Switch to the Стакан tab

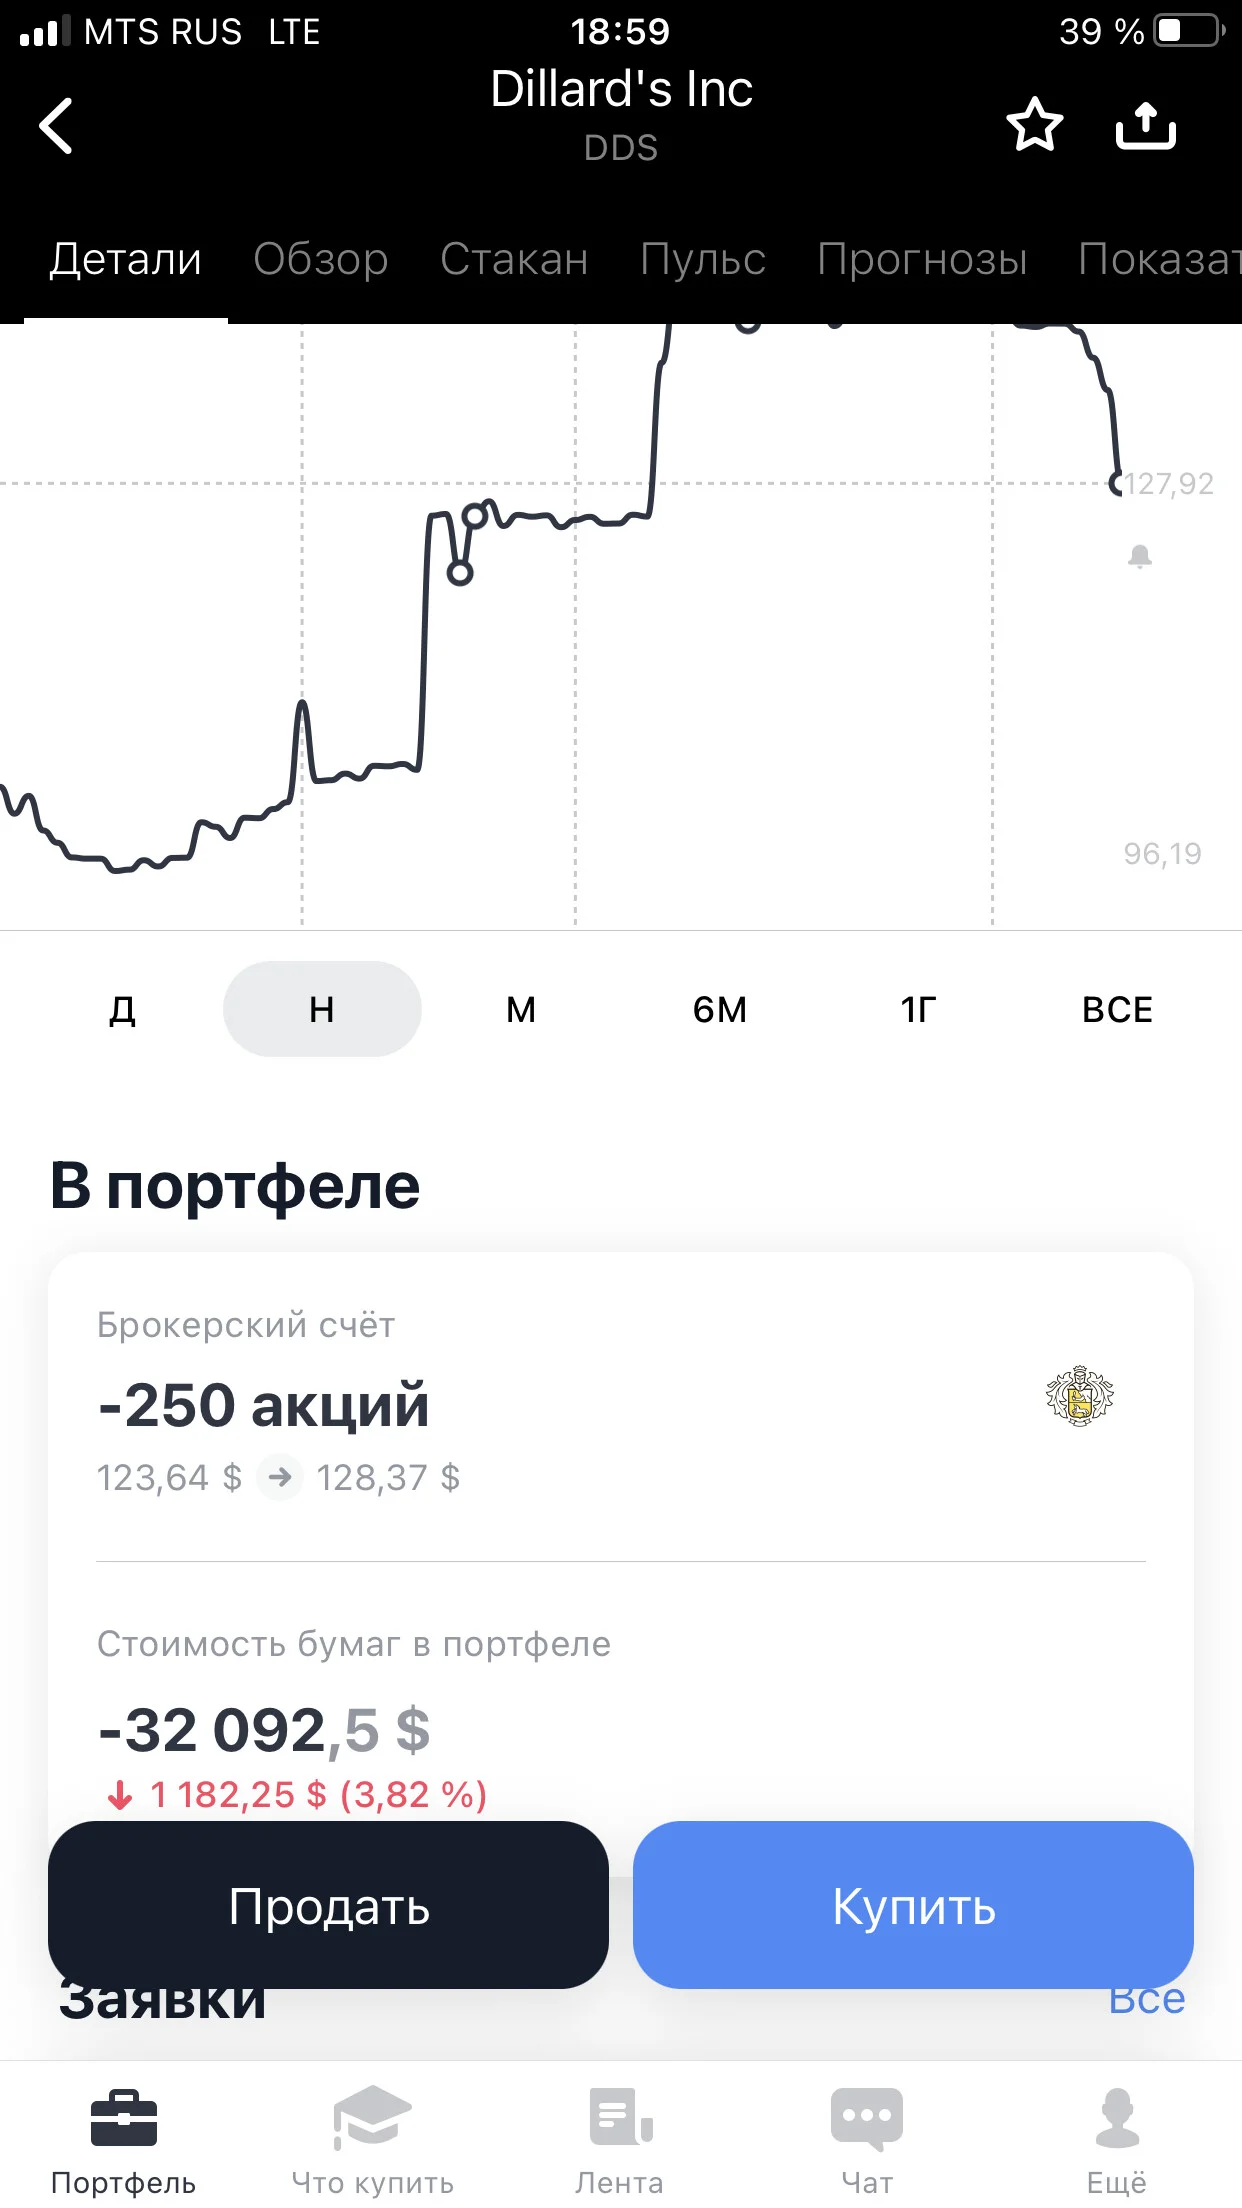pyautogui.click(x=514, y=259)
